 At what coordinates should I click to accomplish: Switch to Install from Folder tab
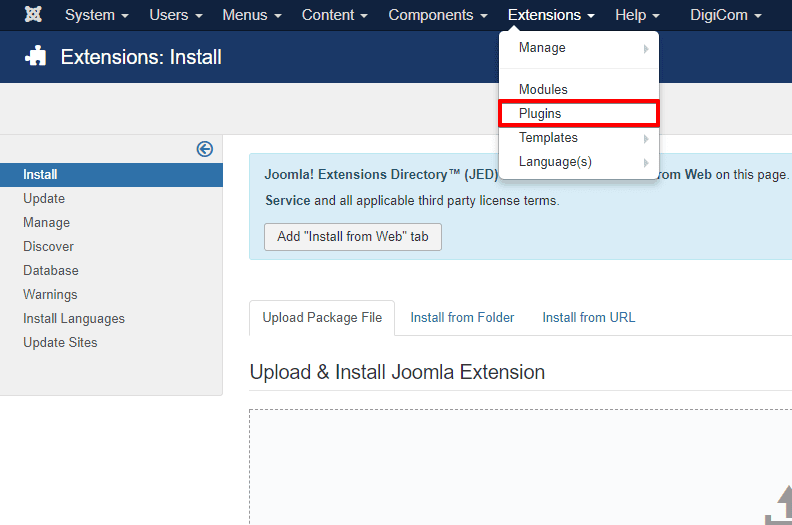click(462, 317)
